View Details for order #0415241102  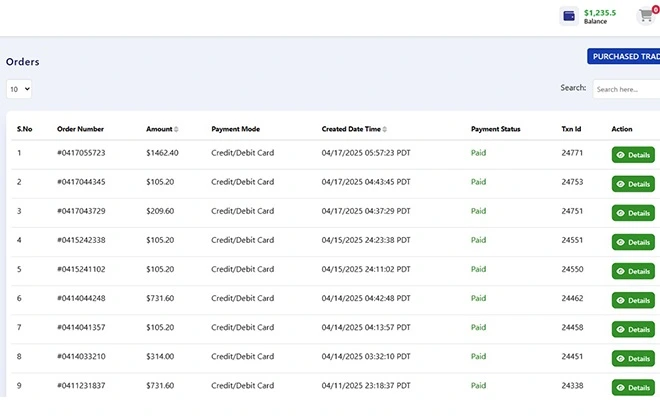pos(633,271)
